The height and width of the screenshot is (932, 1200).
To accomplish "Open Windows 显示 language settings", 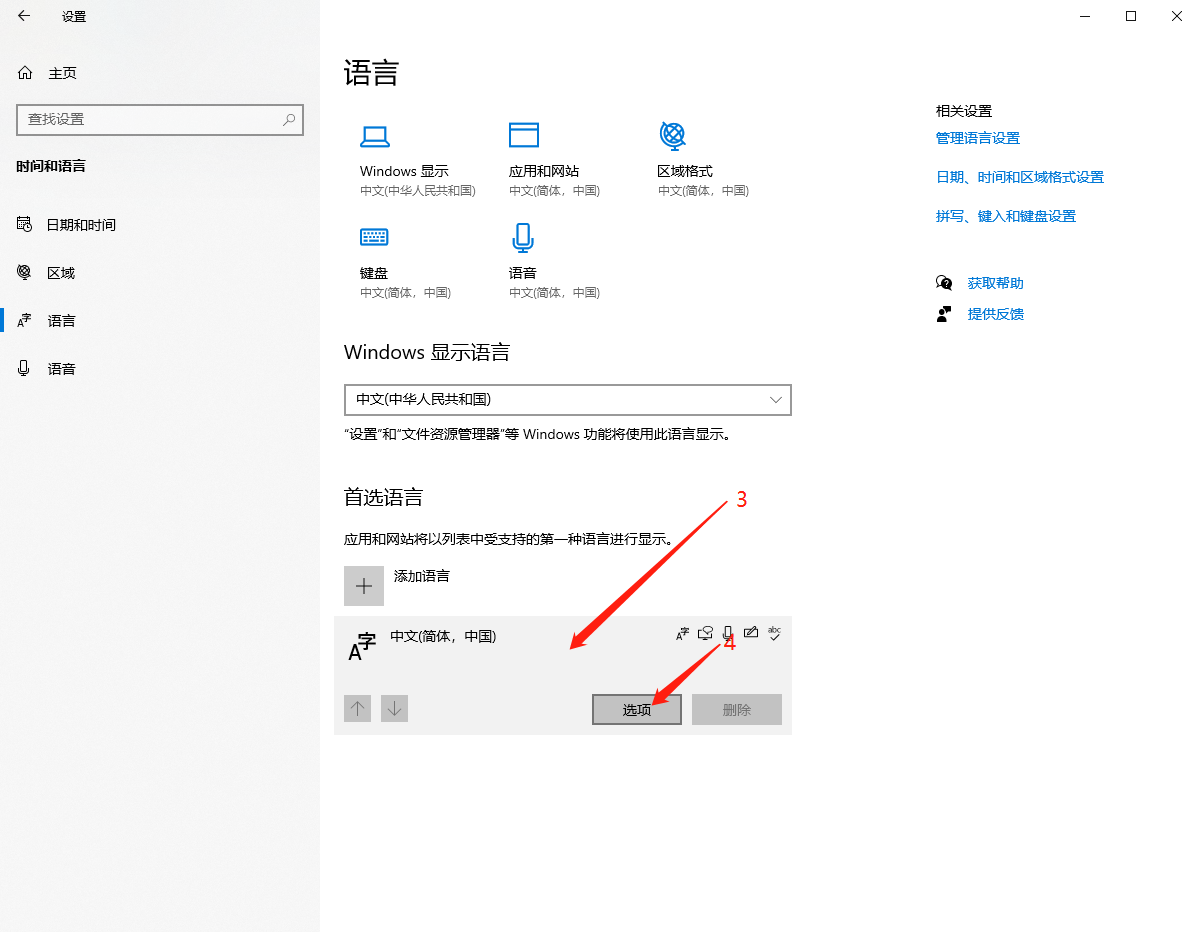I will [374, 136].
